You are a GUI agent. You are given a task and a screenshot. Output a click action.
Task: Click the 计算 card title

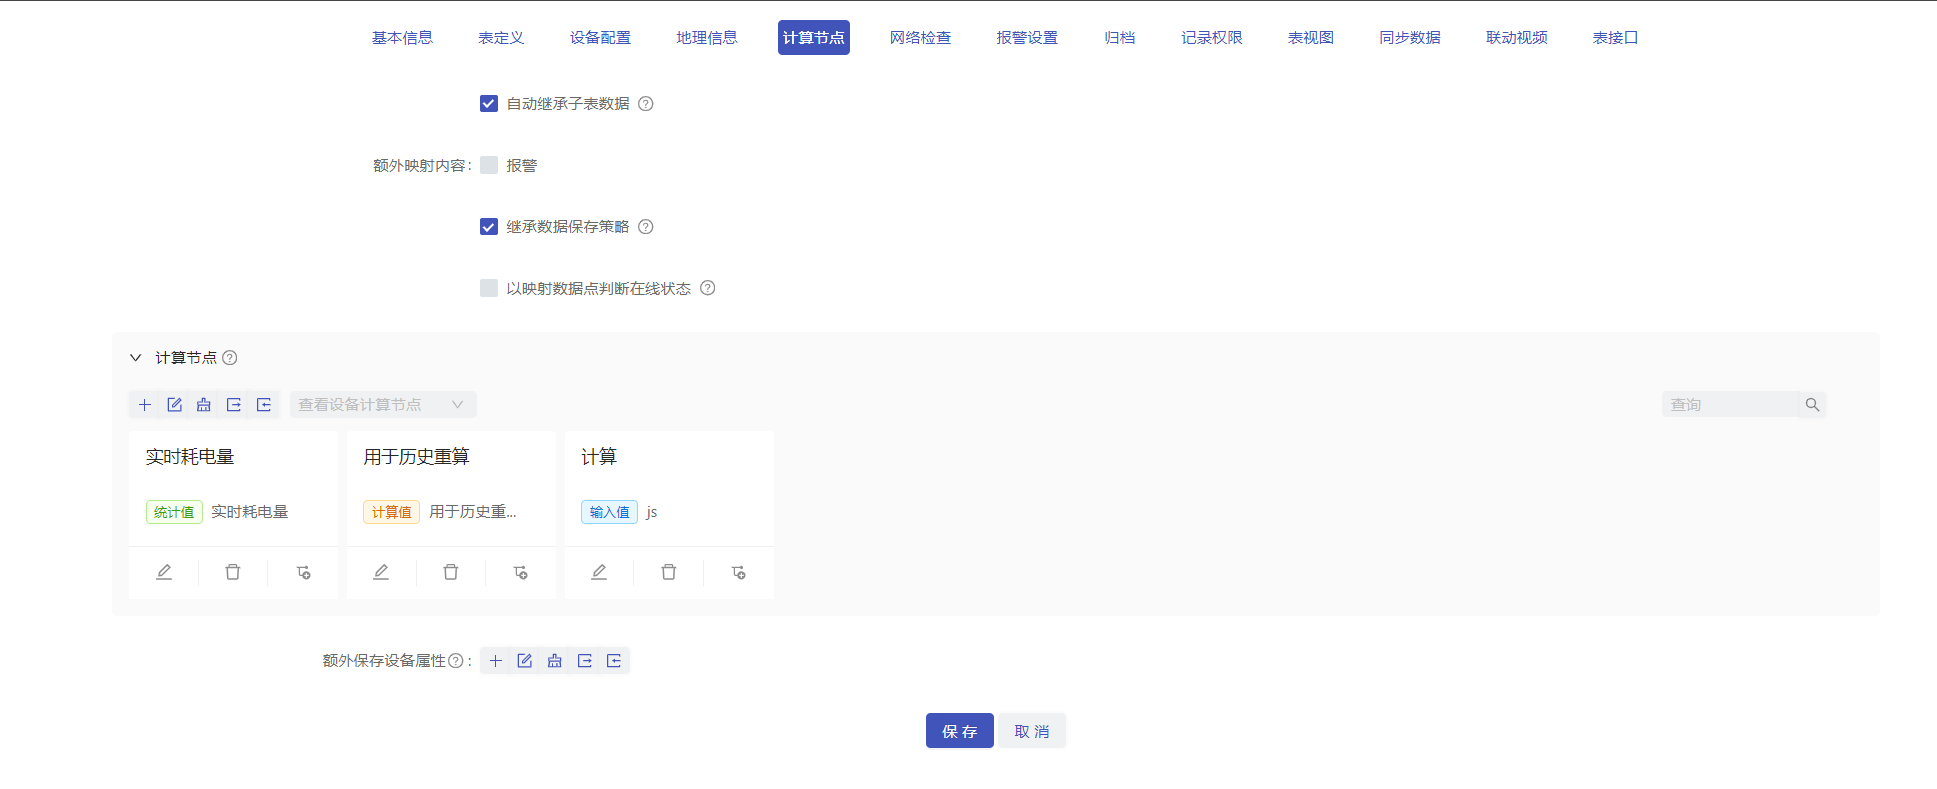tap(599, 457)
